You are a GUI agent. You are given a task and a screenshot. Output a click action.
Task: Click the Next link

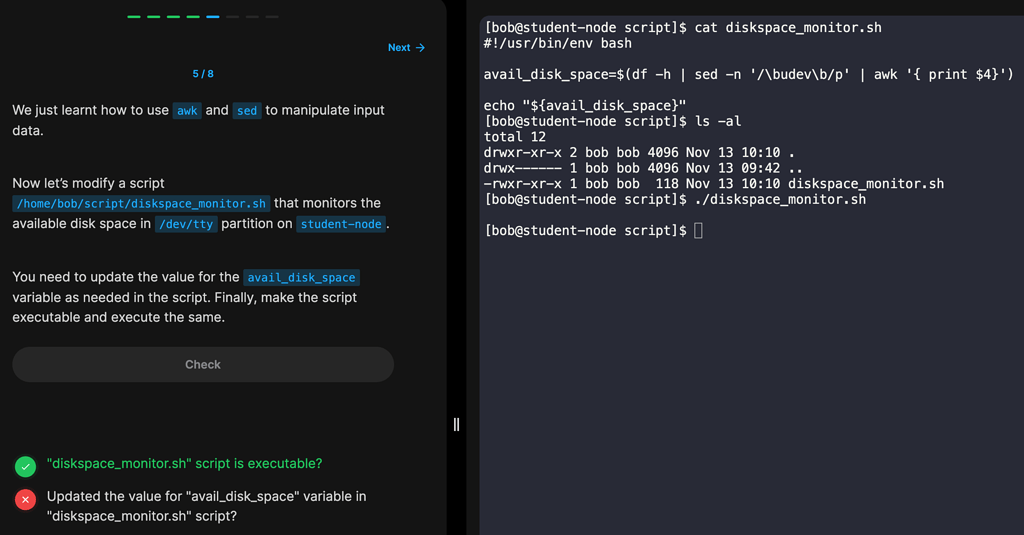399,47
